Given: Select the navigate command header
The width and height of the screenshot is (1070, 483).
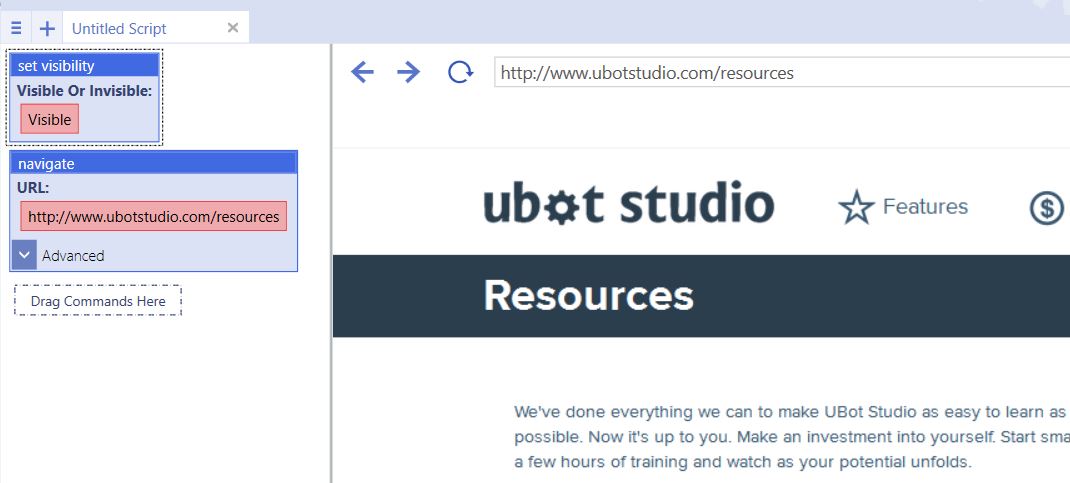Looking at the screenshot, I should [x=154, y=163].
